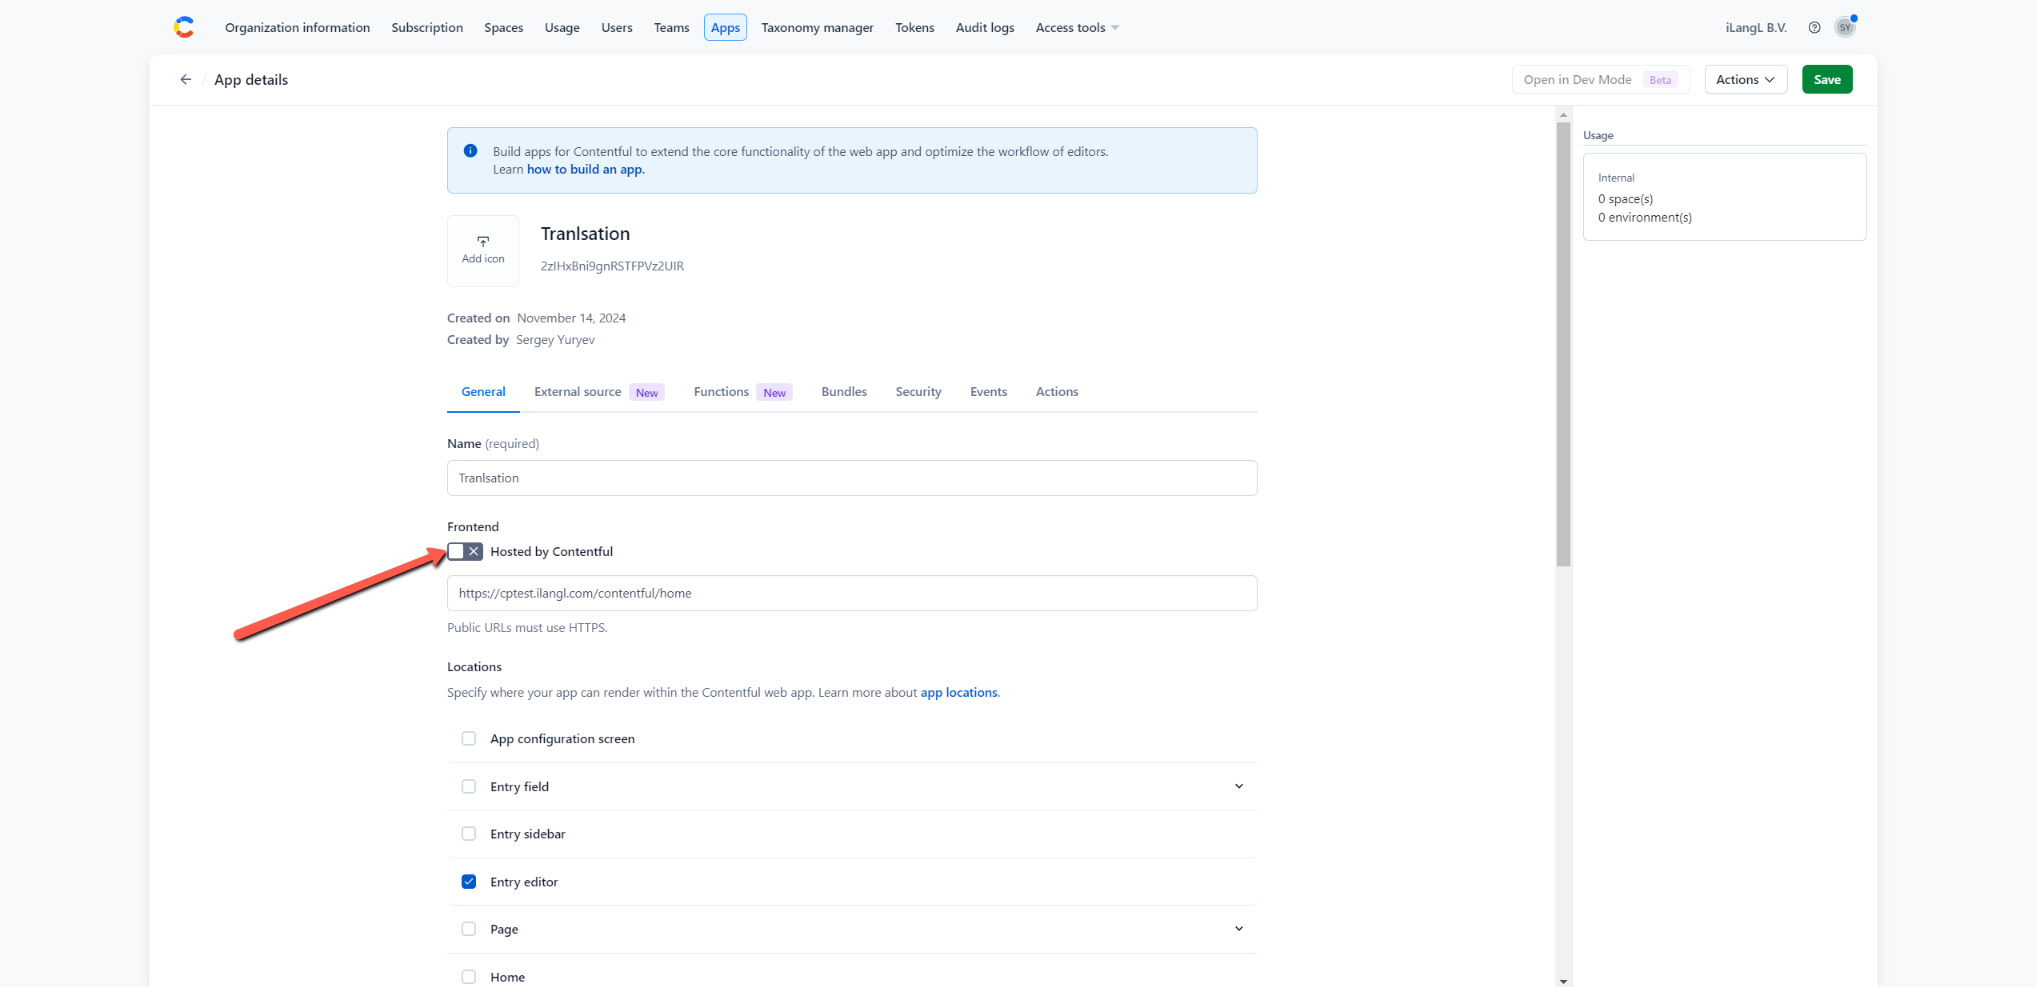This screenshot has width=2037, height=987.
Task: Click the November 14, 2024 date
Action: pyautogui.click(x=571, y=318)
